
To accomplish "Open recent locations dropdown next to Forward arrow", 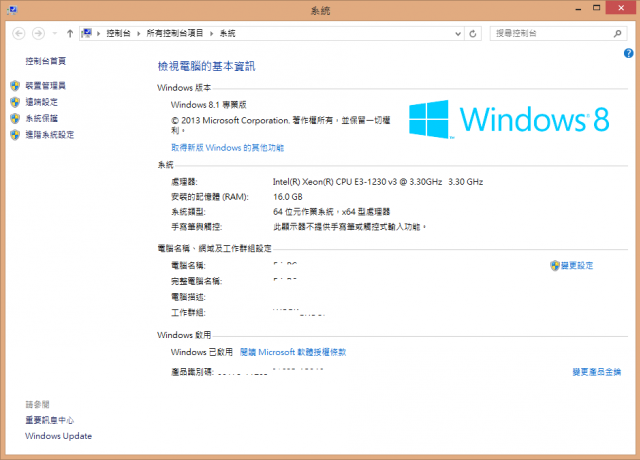I will (54, 33).
